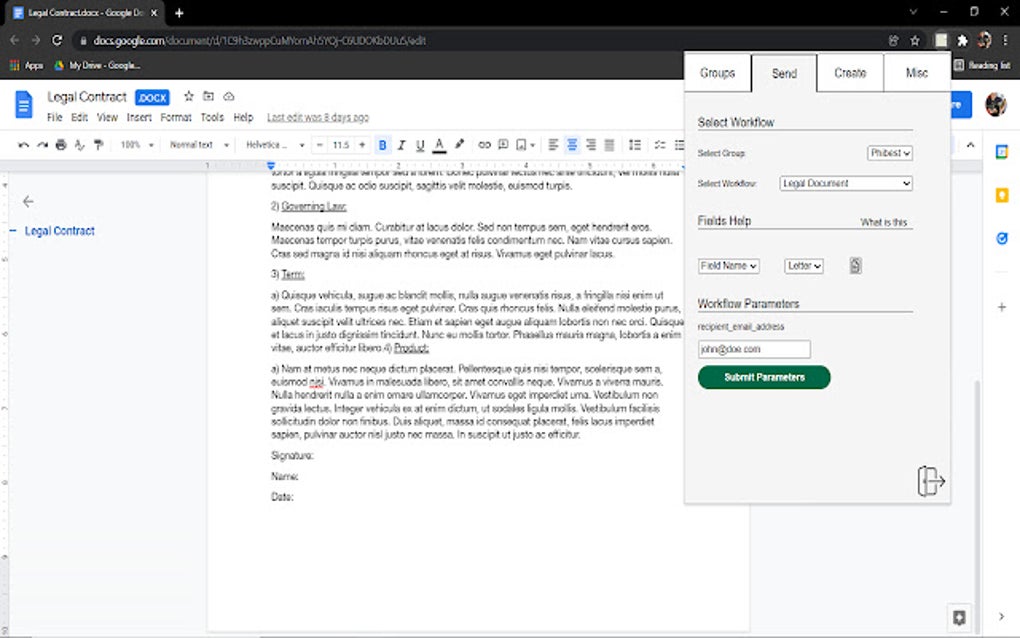Image resolution: width=1020 pixels, height=638 pixels.
Task: Click the Add comment icon
Action: point(503,144)
